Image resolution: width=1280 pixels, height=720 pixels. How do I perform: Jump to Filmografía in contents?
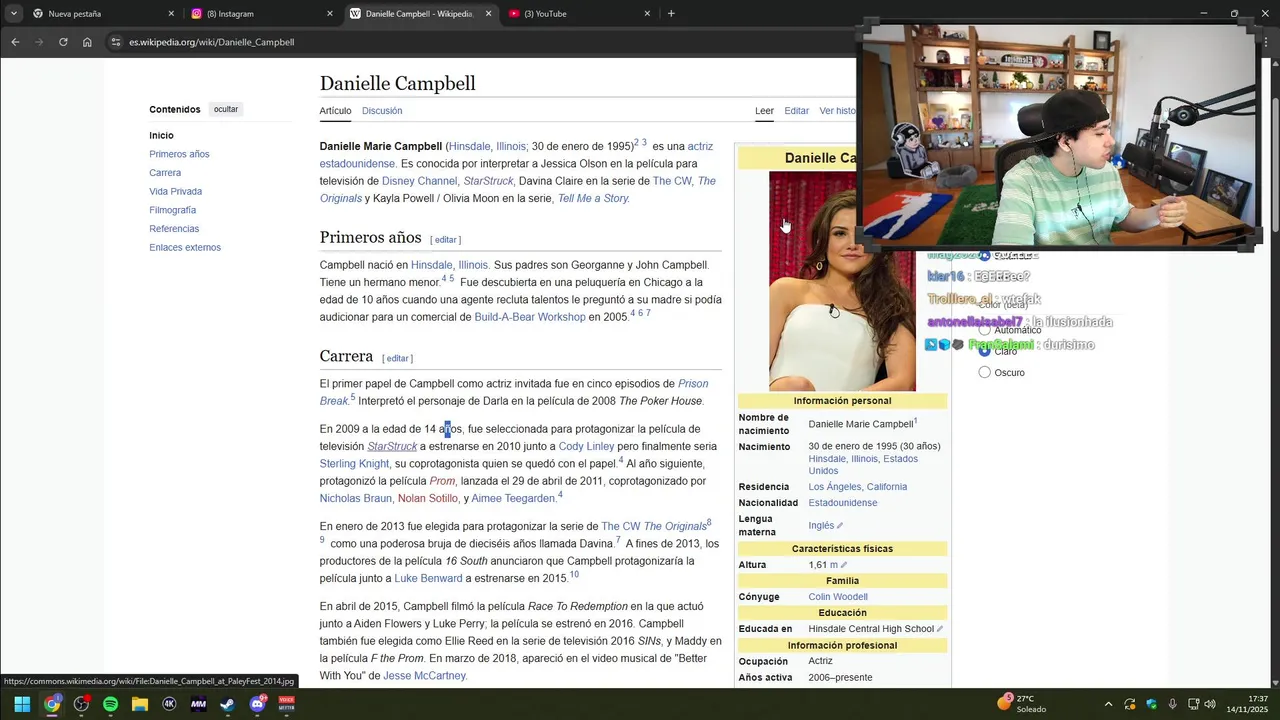pyautogui.click(x=172, y=210)
